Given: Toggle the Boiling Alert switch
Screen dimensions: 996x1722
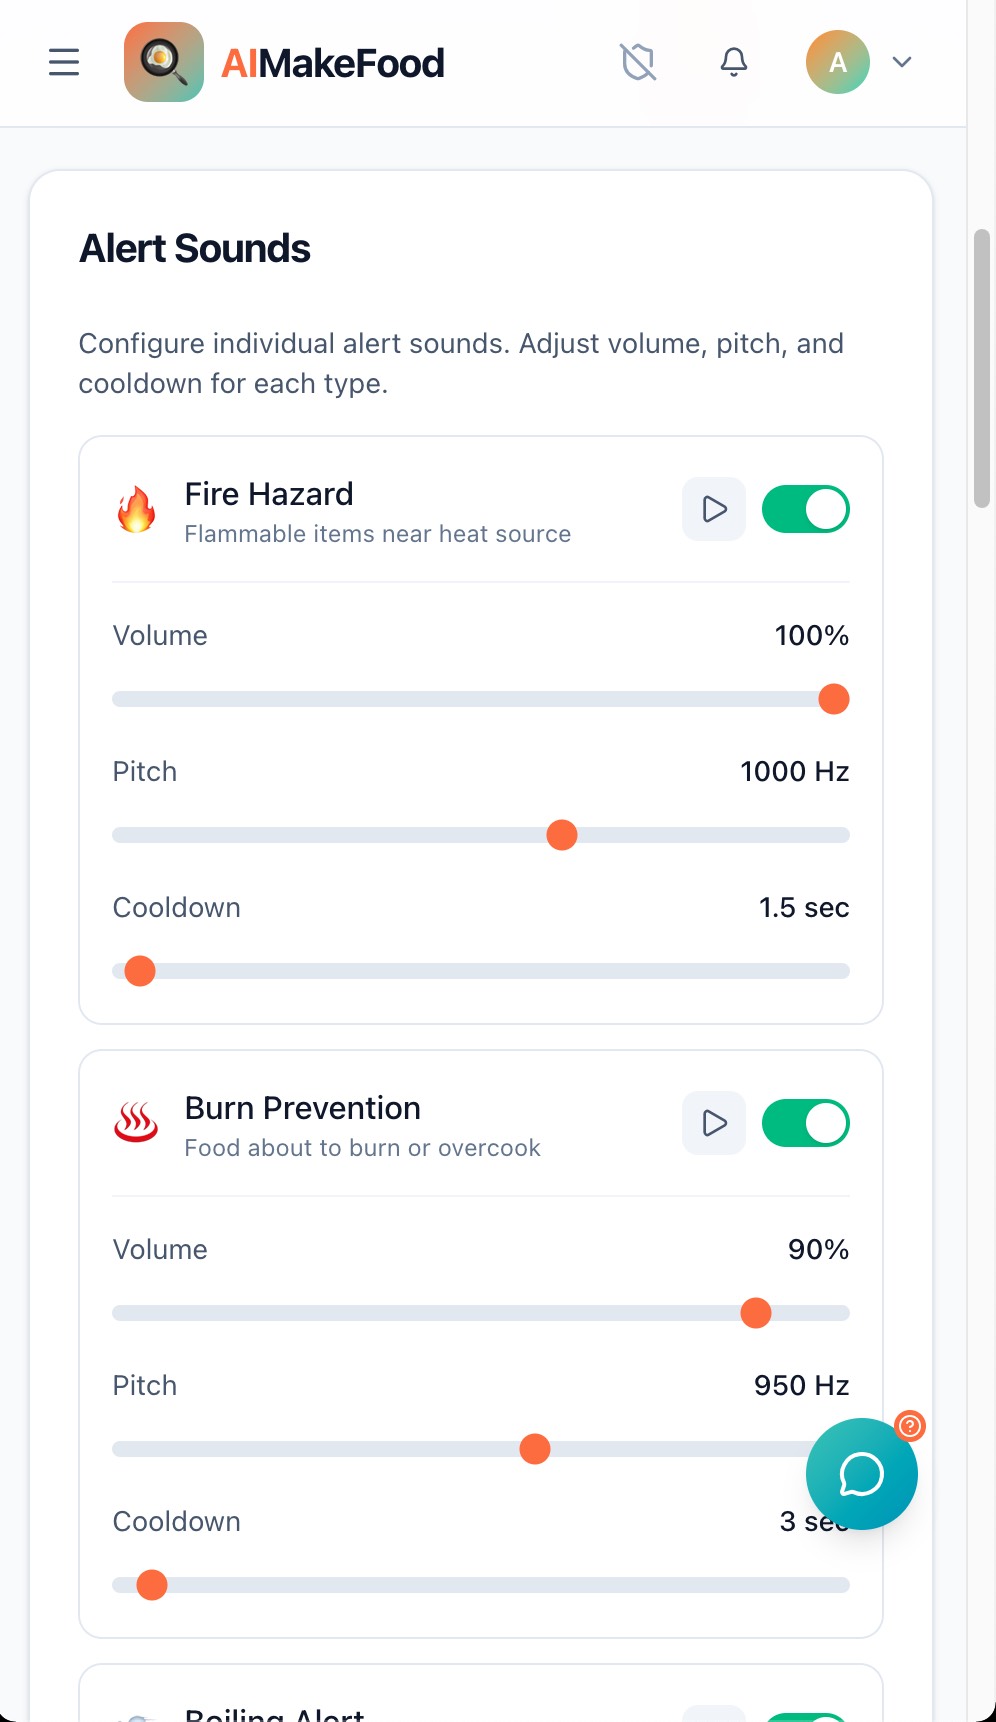Looking at the screenshot, I should click(x=805, y=1714).
